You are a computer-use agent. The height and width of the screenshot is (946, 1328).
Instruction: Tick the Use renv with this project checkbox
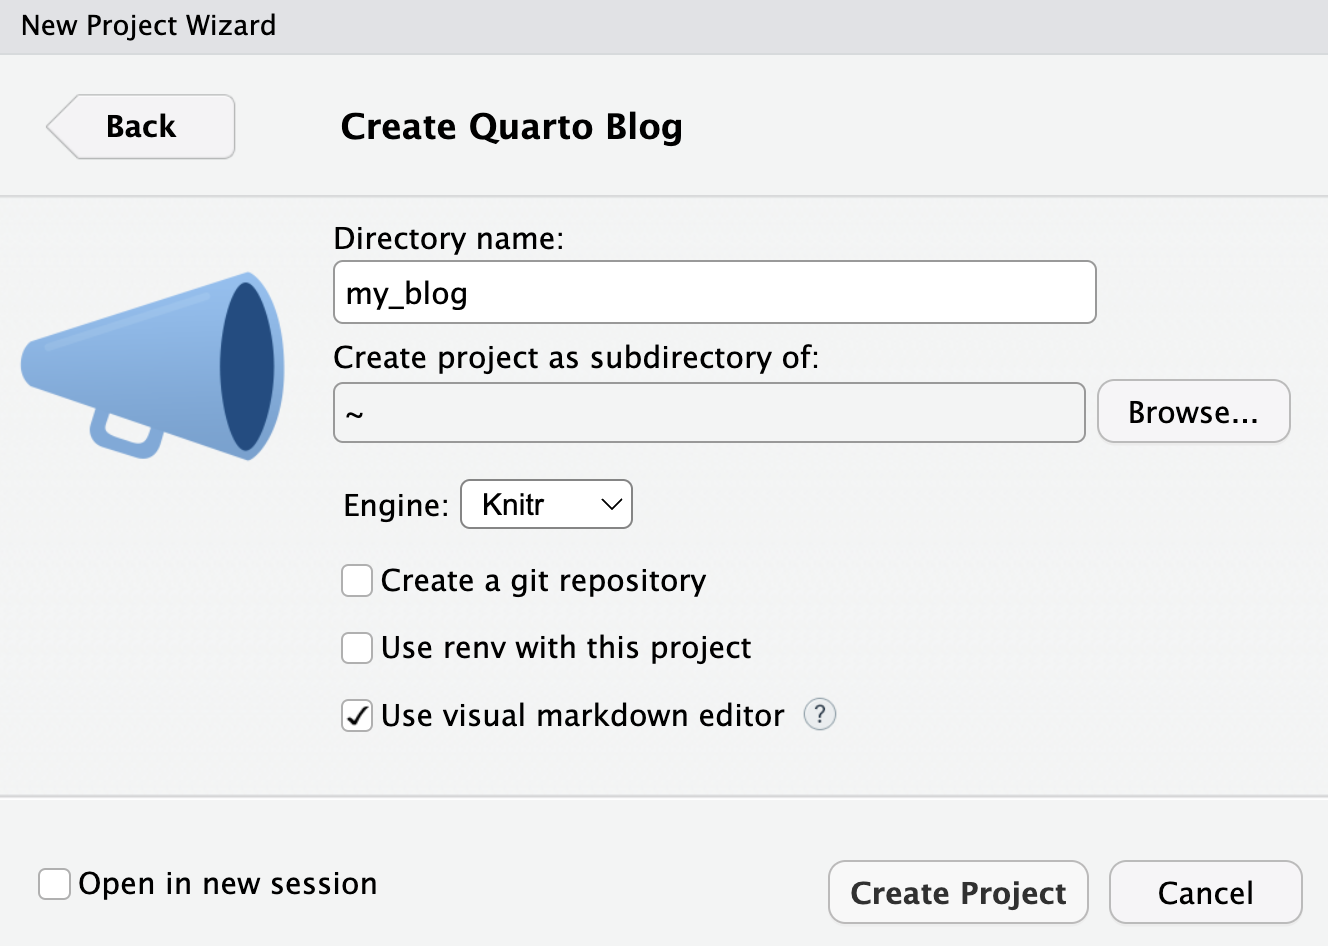(357, 648)
